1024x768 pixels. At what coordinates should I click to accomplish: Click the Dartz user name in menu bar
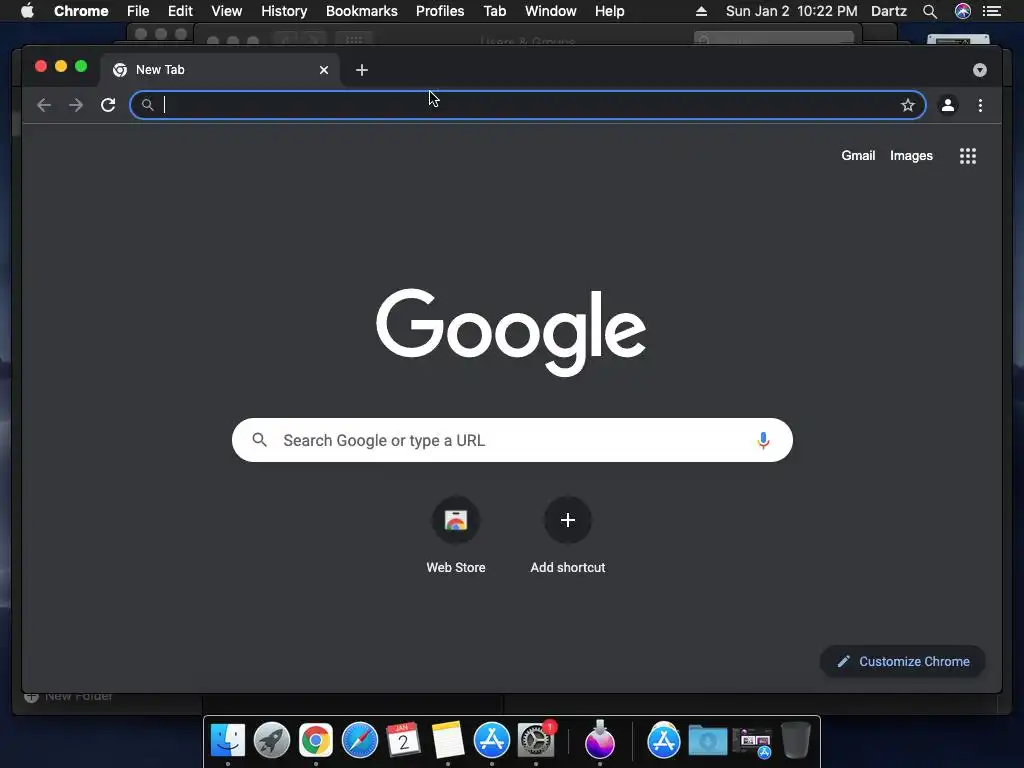889,11
